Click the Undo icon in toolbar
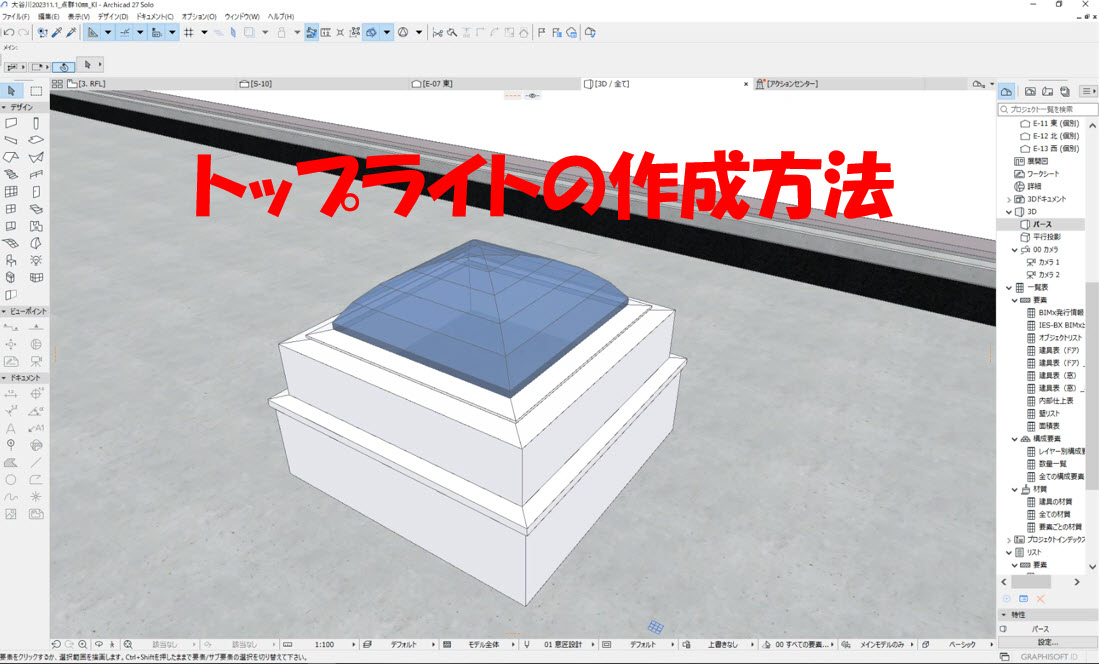 pos(9,32)
